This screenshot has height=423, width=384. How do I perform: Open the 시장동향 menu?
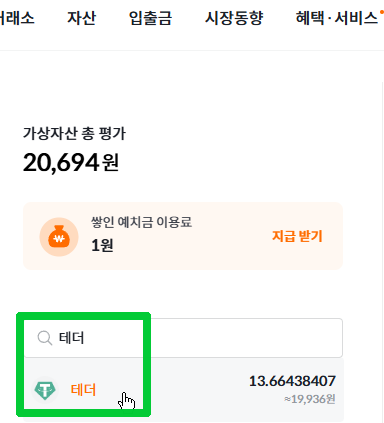click(x=234, y=18)
